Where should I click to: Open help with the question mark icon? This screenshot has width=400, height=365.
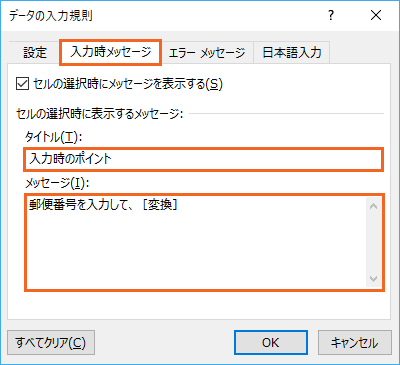[331, 15]
